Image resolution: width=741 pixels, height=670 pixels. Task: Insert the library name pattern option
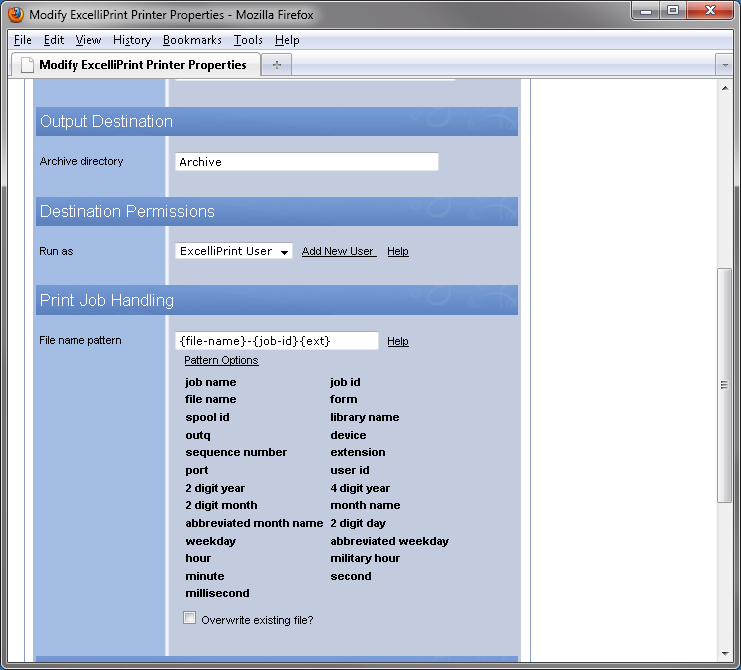coord(364,417)
